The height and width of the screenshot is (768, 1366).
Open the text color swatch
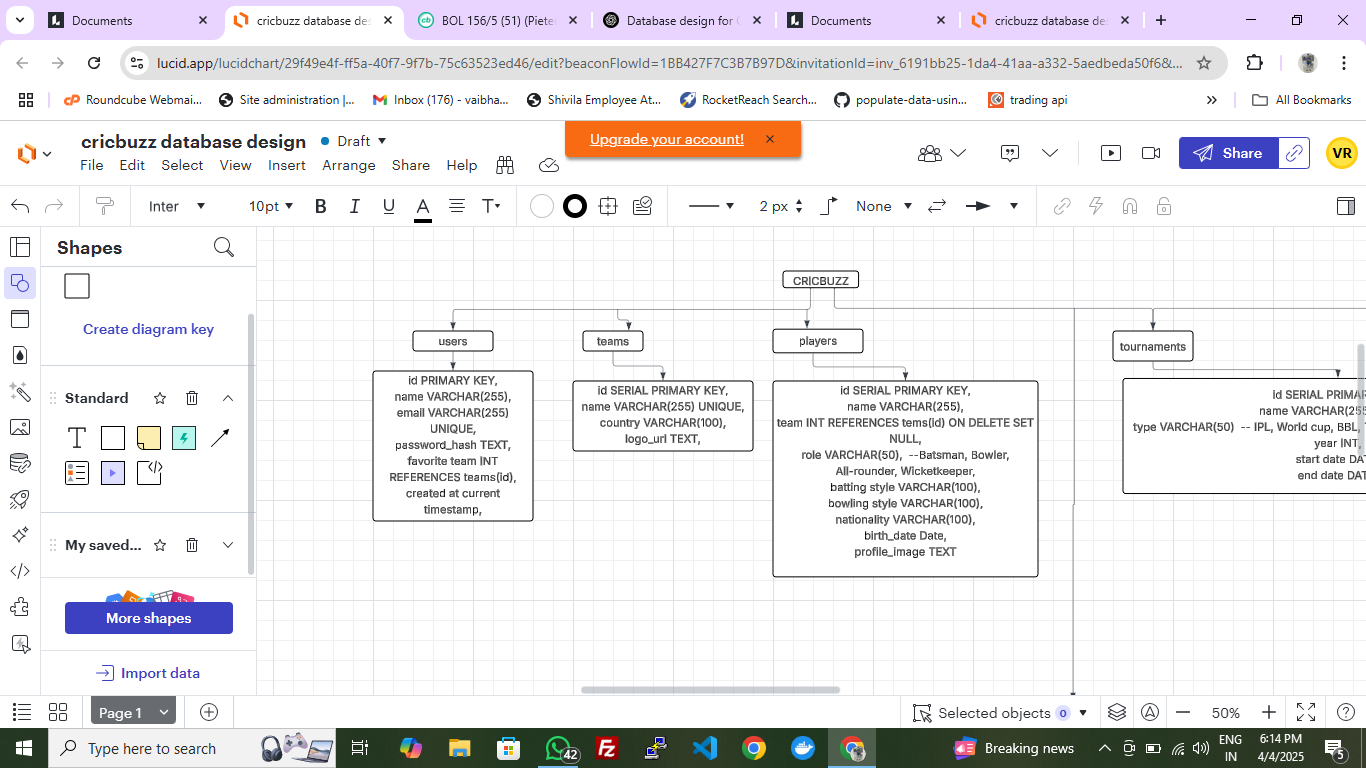click(423, 207)
